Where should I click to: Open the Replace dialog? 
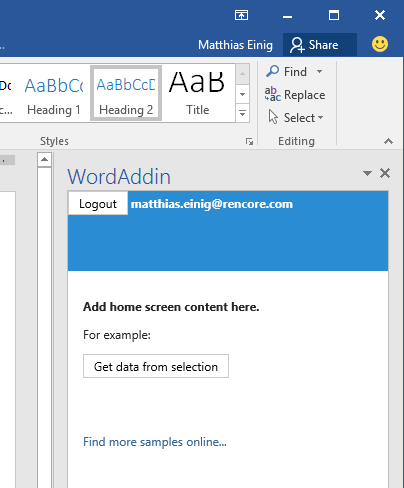point(295,95)
